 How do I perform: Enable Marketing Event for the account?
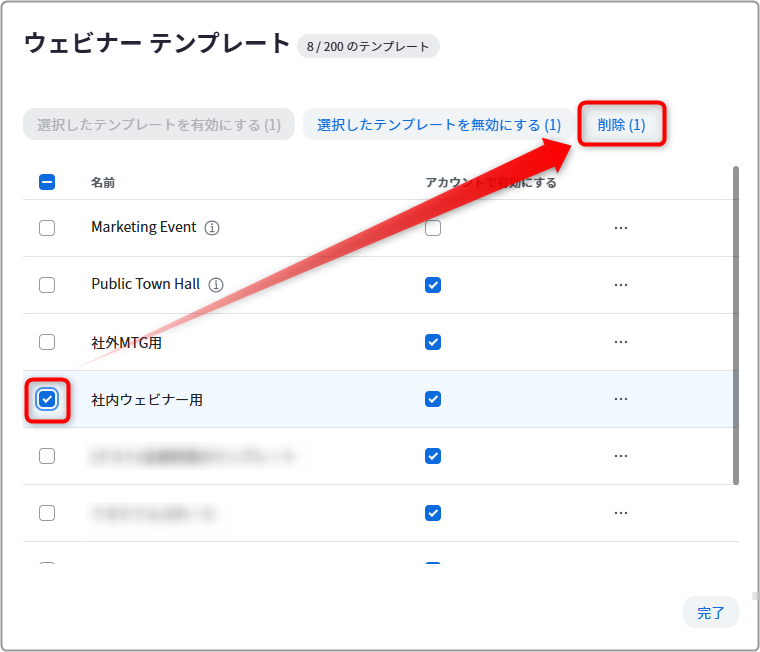click(433, 228)
